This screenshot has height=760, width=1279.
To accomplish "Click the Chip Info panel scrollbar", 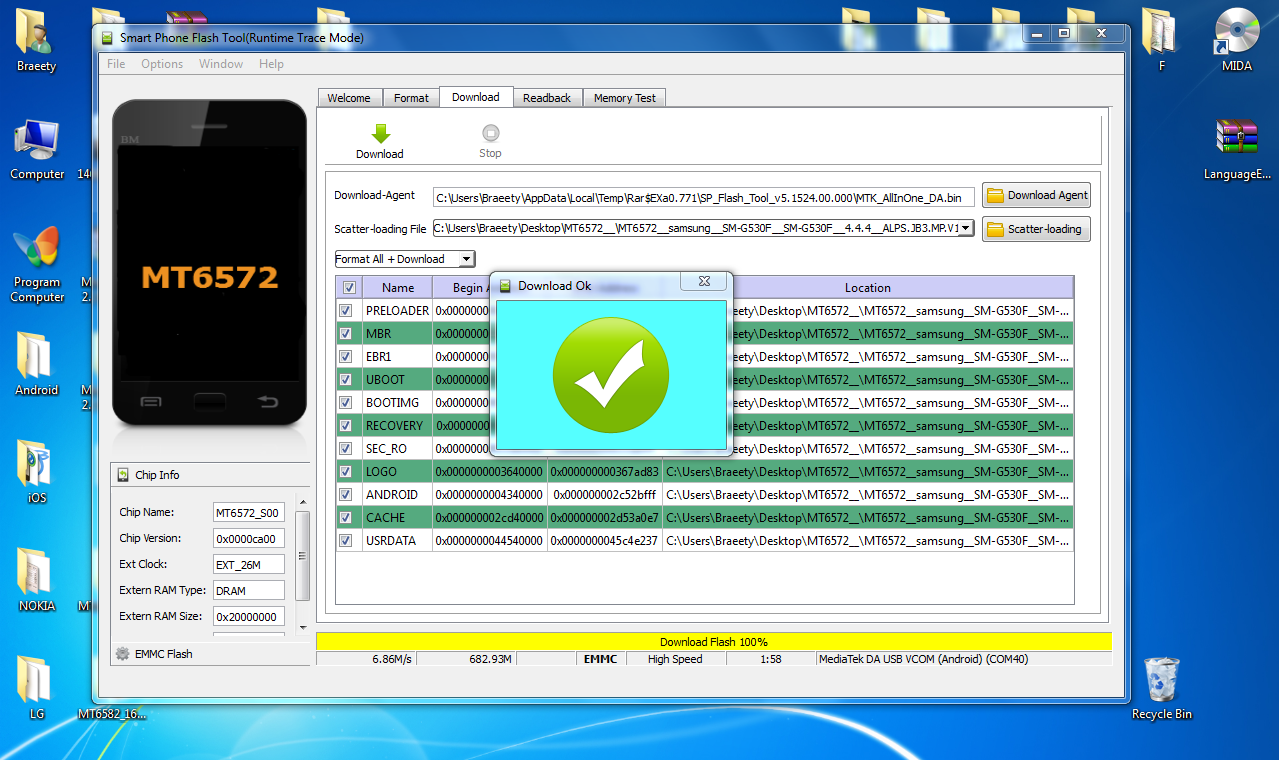I will (x=305, y=554).
